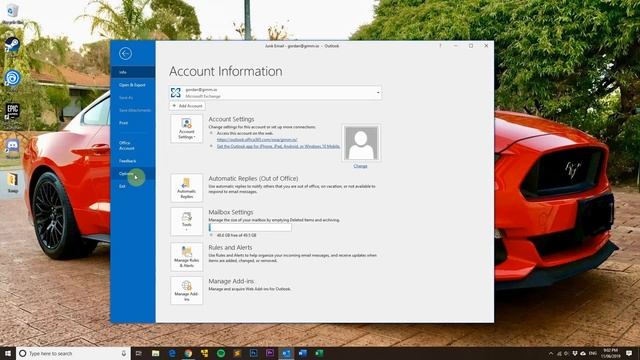The height and width of the screenshot is (360, 640).
Task: Launch Word from the taskbar
Action: 302,353
